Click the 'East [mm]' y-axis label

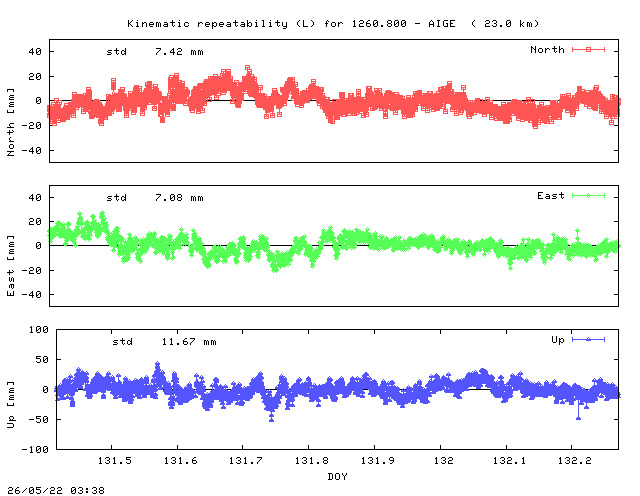[x=11, y=266]
